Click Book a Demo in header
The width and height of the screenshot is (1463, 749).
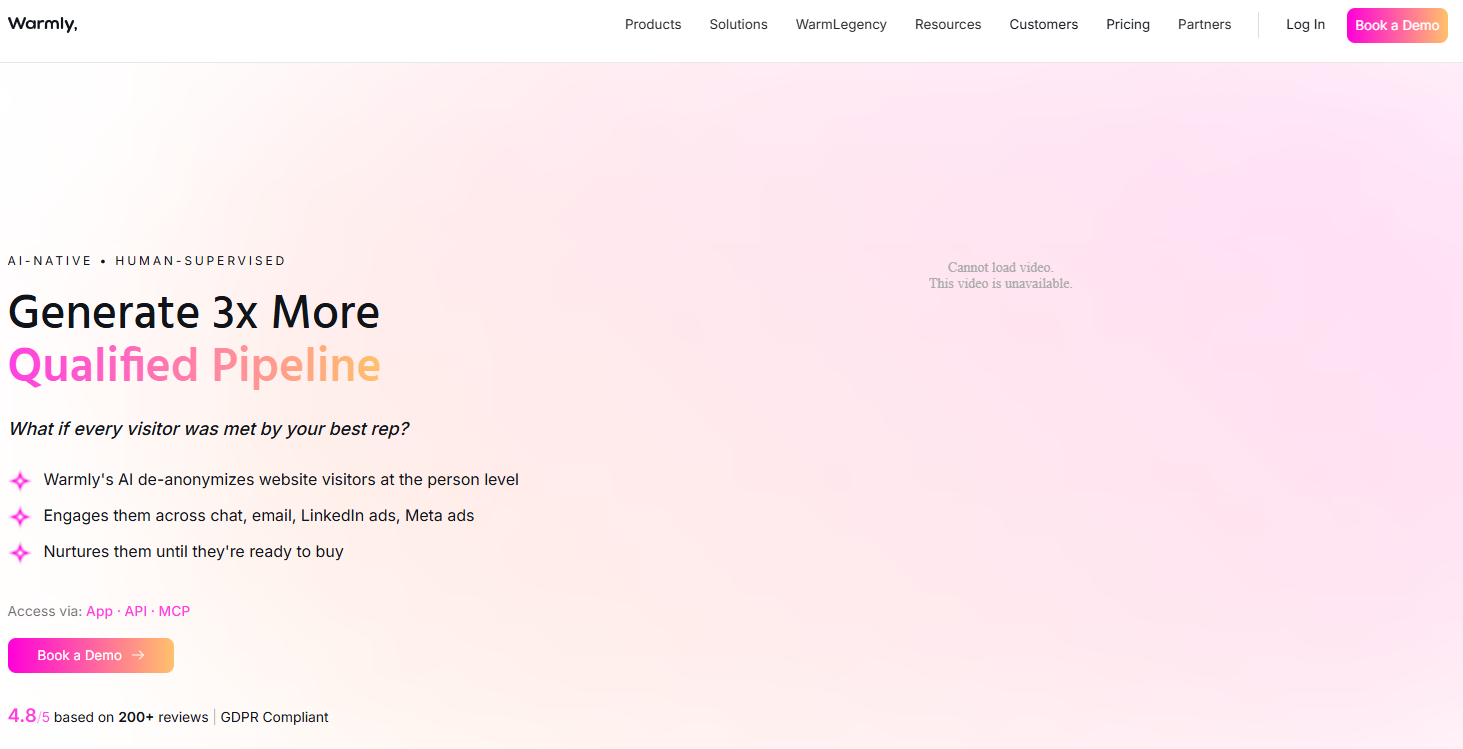tap(1397, 25)
